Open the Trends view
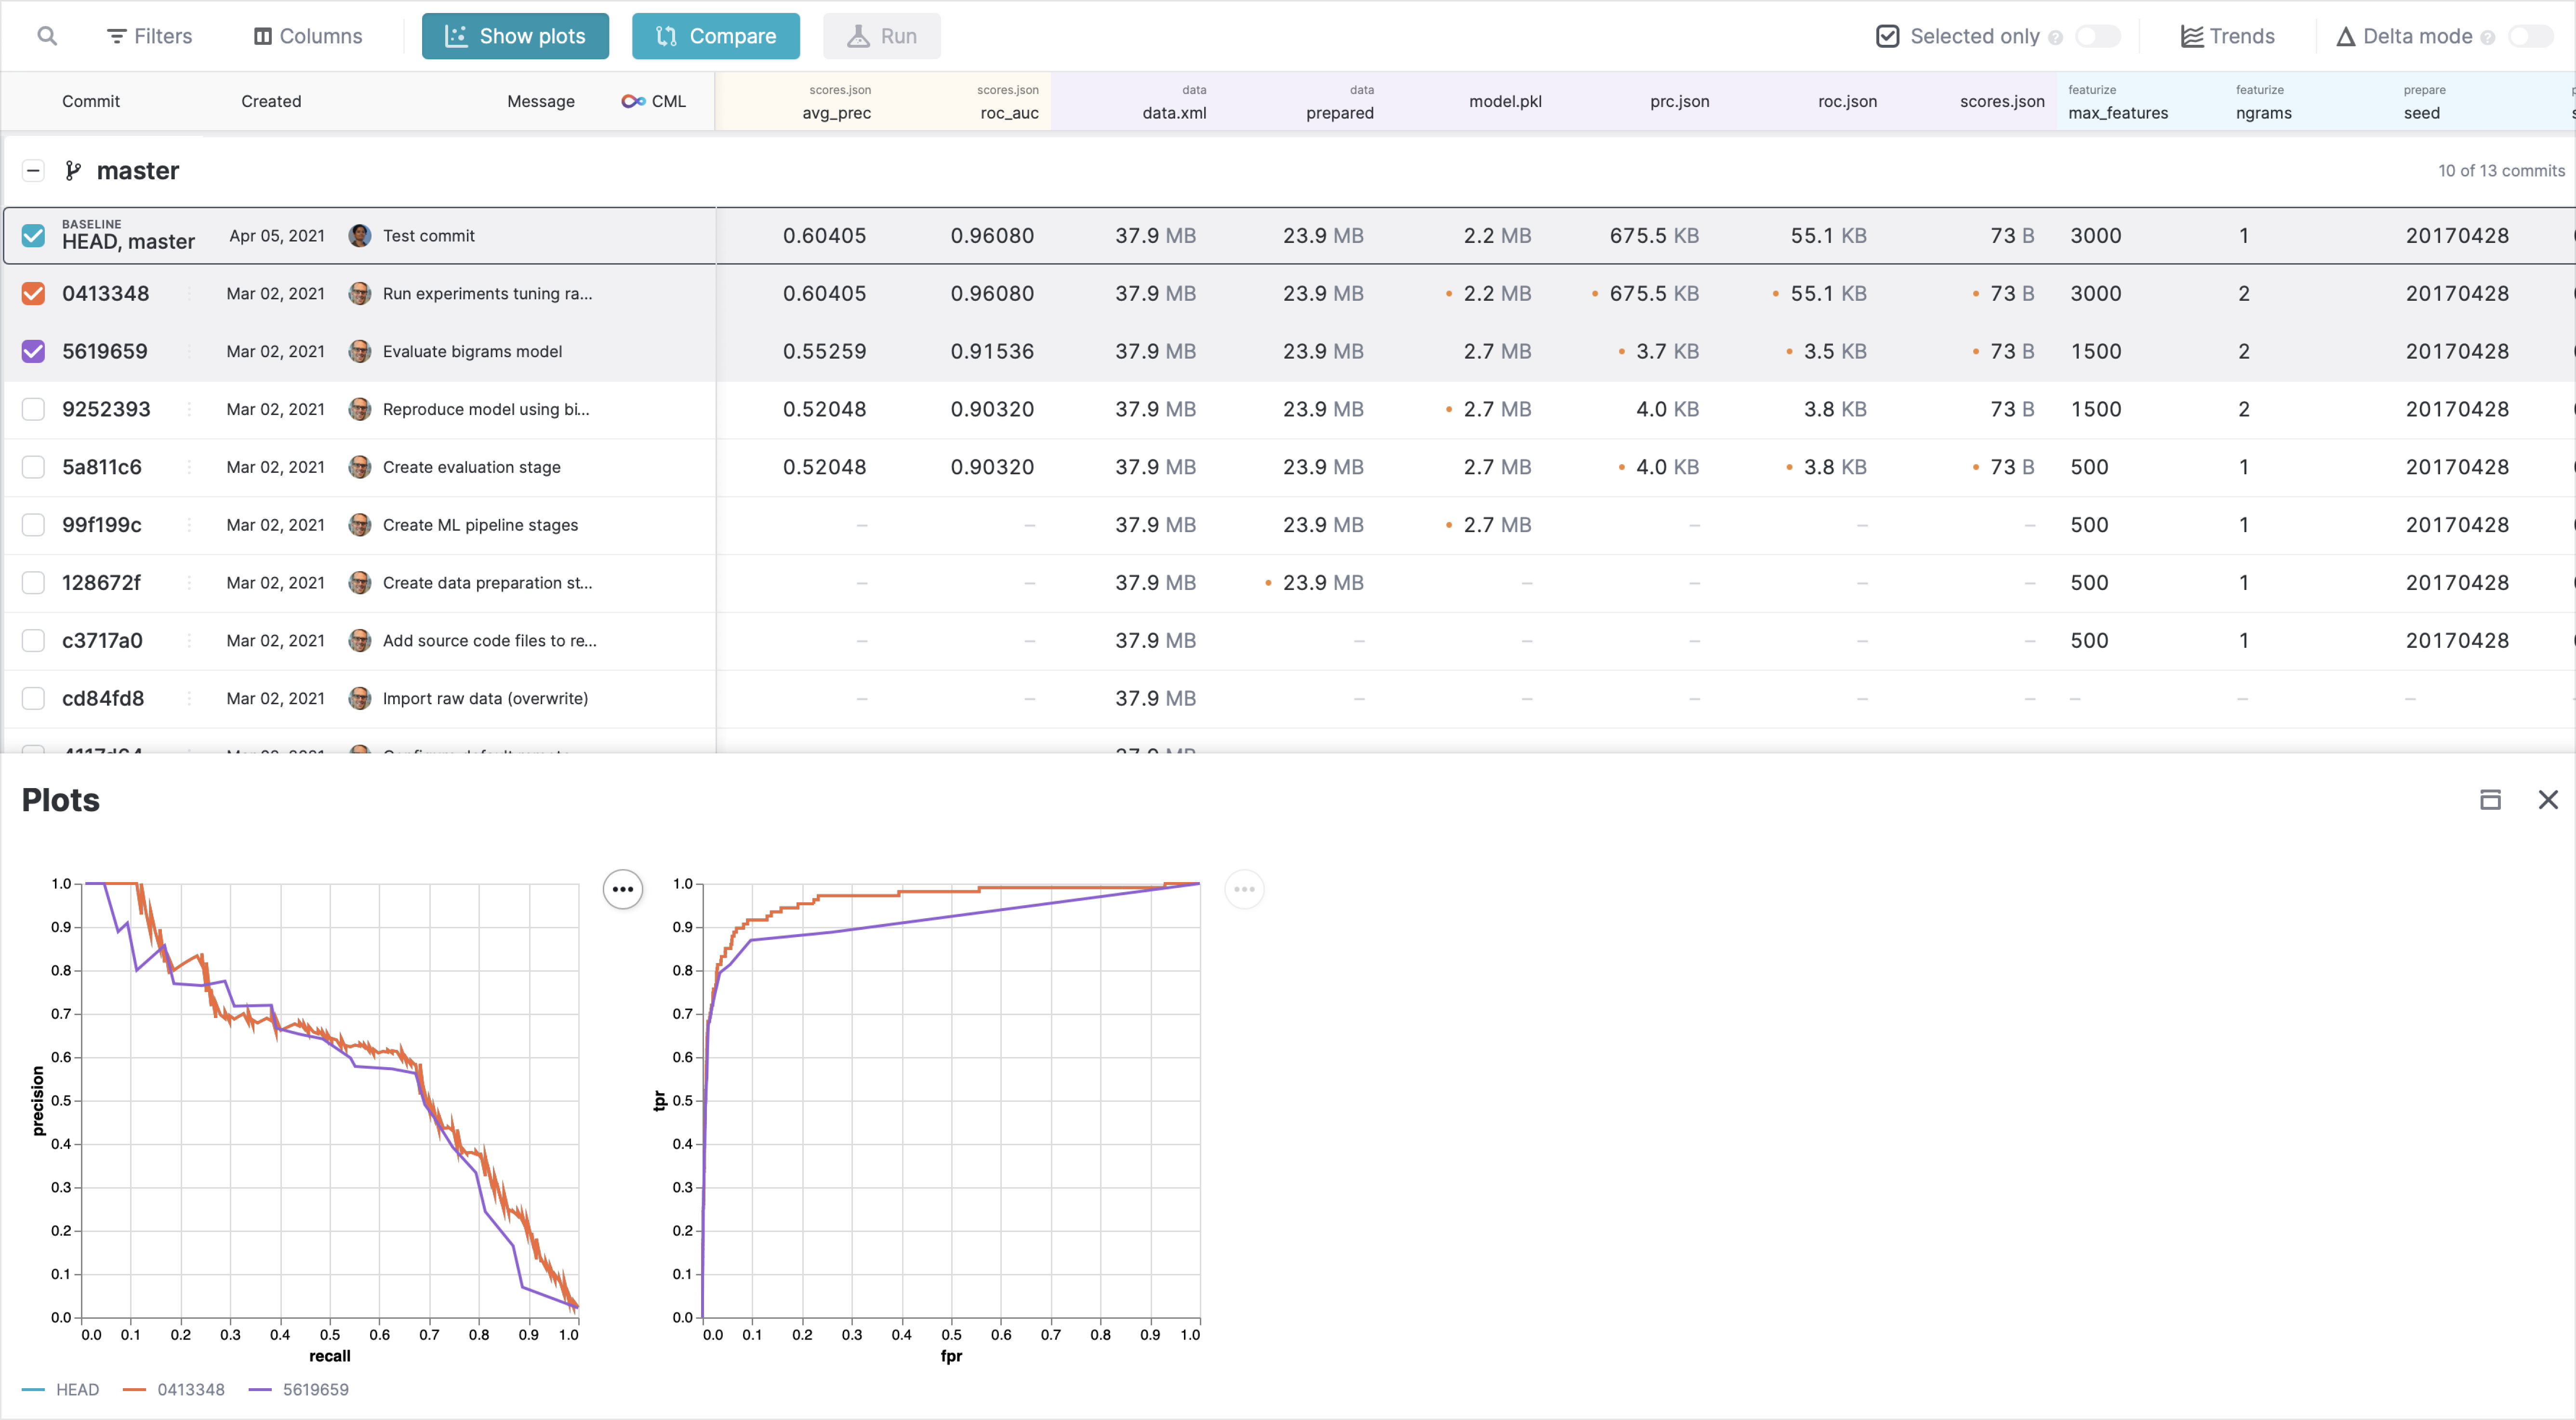This screenshot has width=2576, height=1420. (x=2228, y=36)
